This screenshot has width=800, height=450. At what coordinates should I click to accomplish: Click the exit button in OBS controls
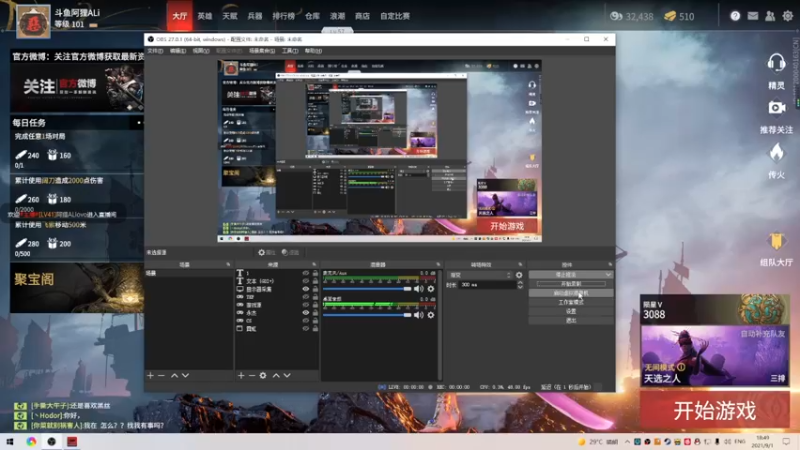coord(571,320)
